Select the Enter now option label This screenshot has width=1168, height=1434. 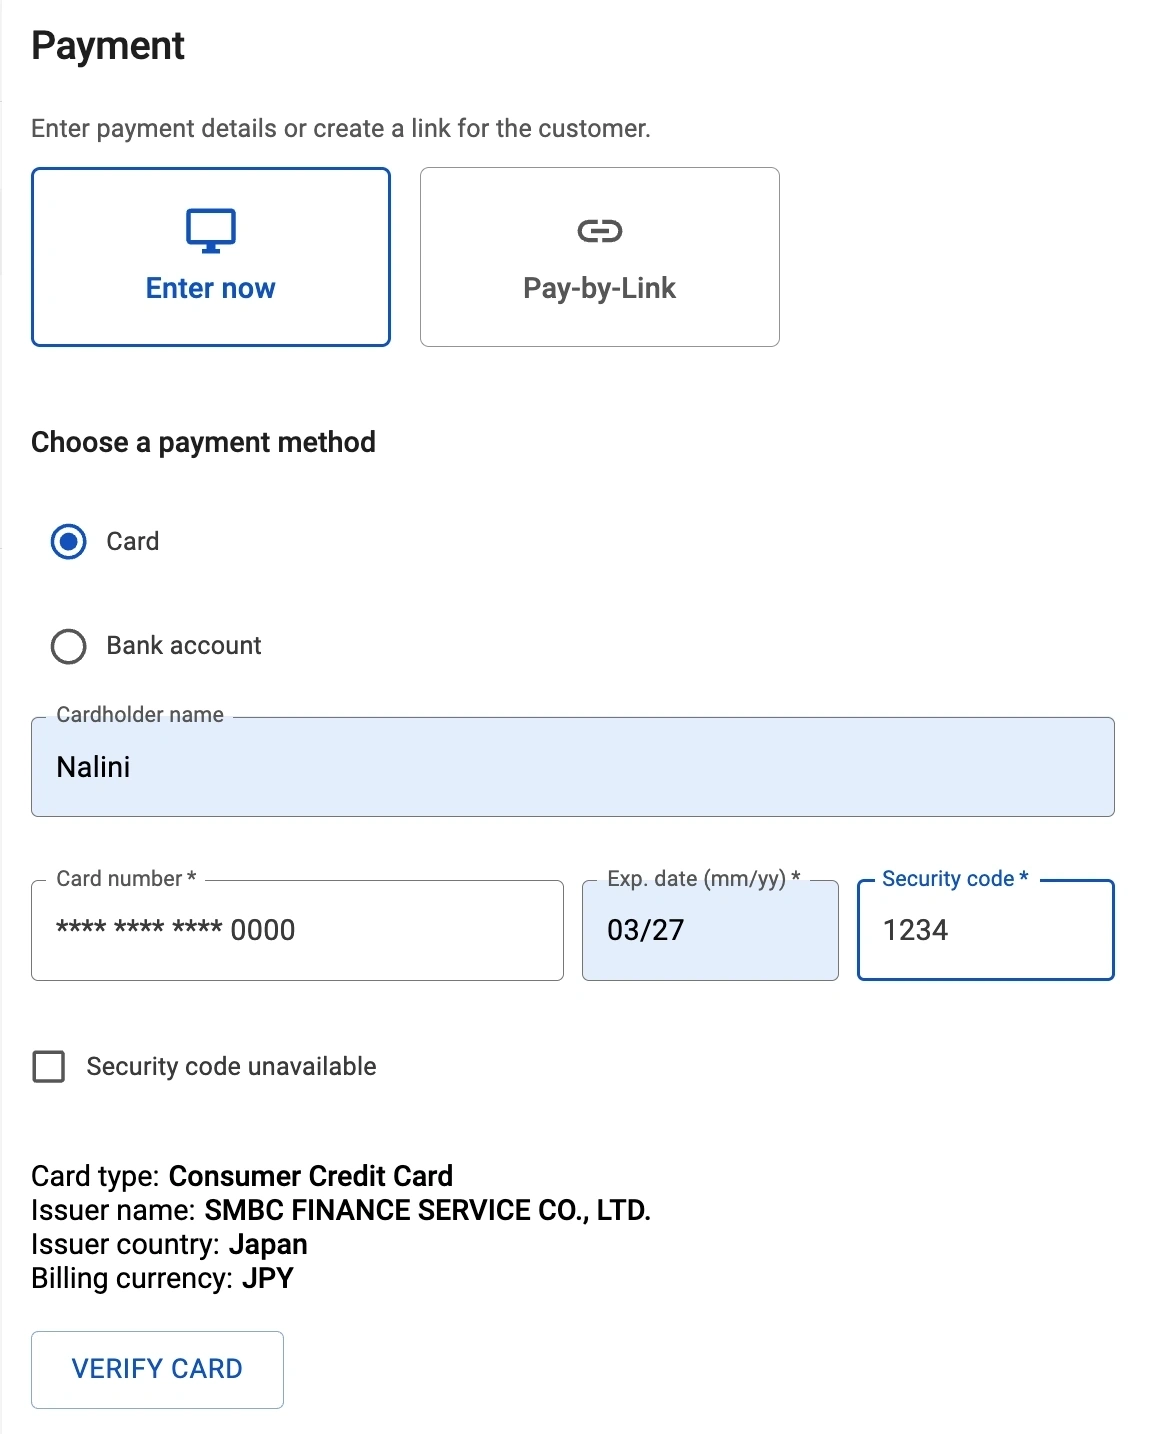[x=211, y=288]
